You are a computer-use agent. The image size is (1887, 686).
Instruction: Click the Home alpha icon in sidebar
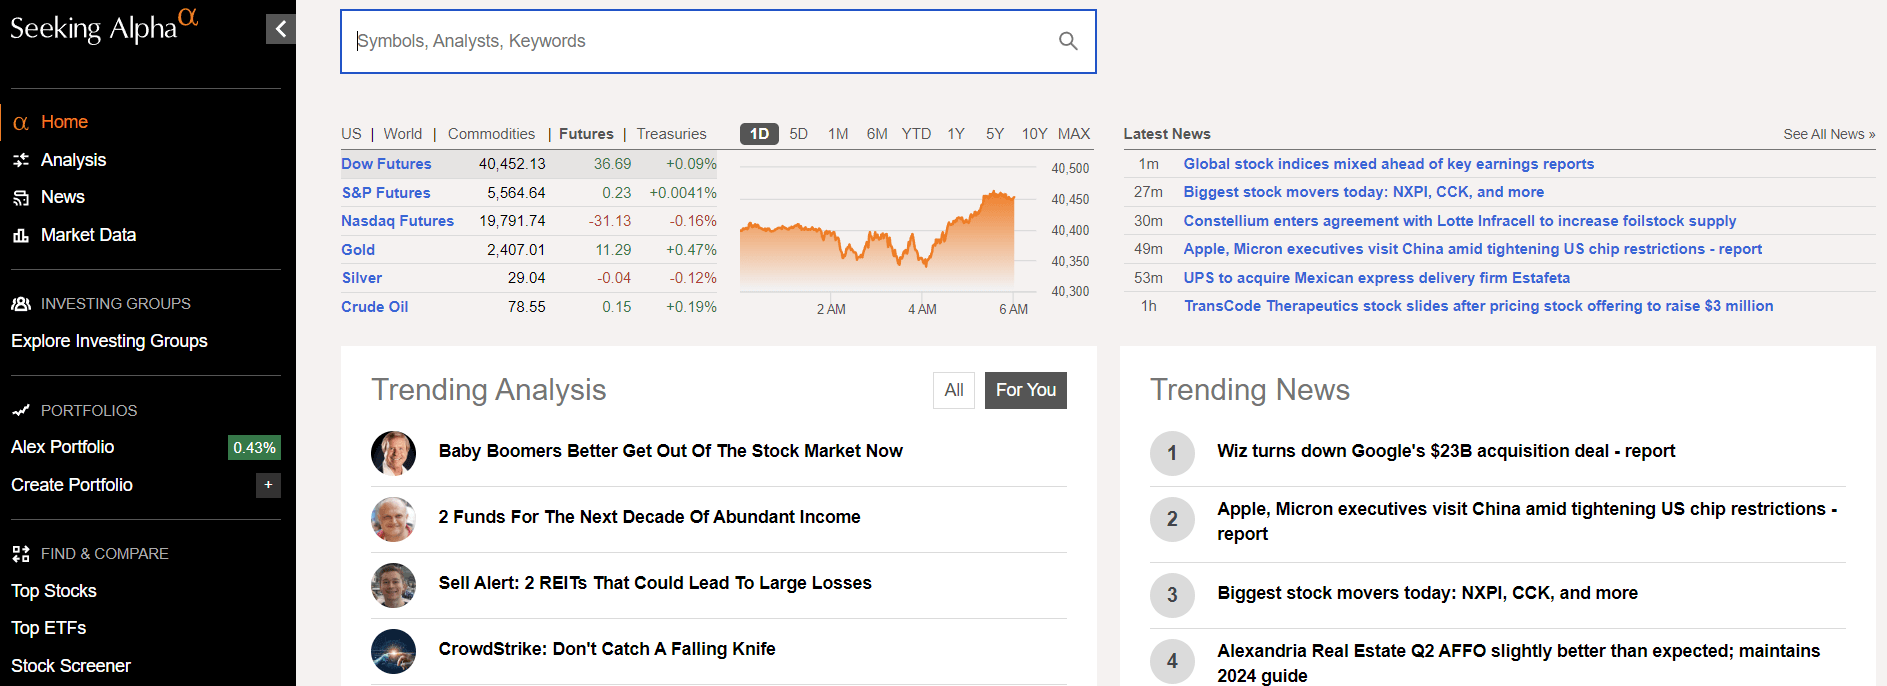pos(20,123)
